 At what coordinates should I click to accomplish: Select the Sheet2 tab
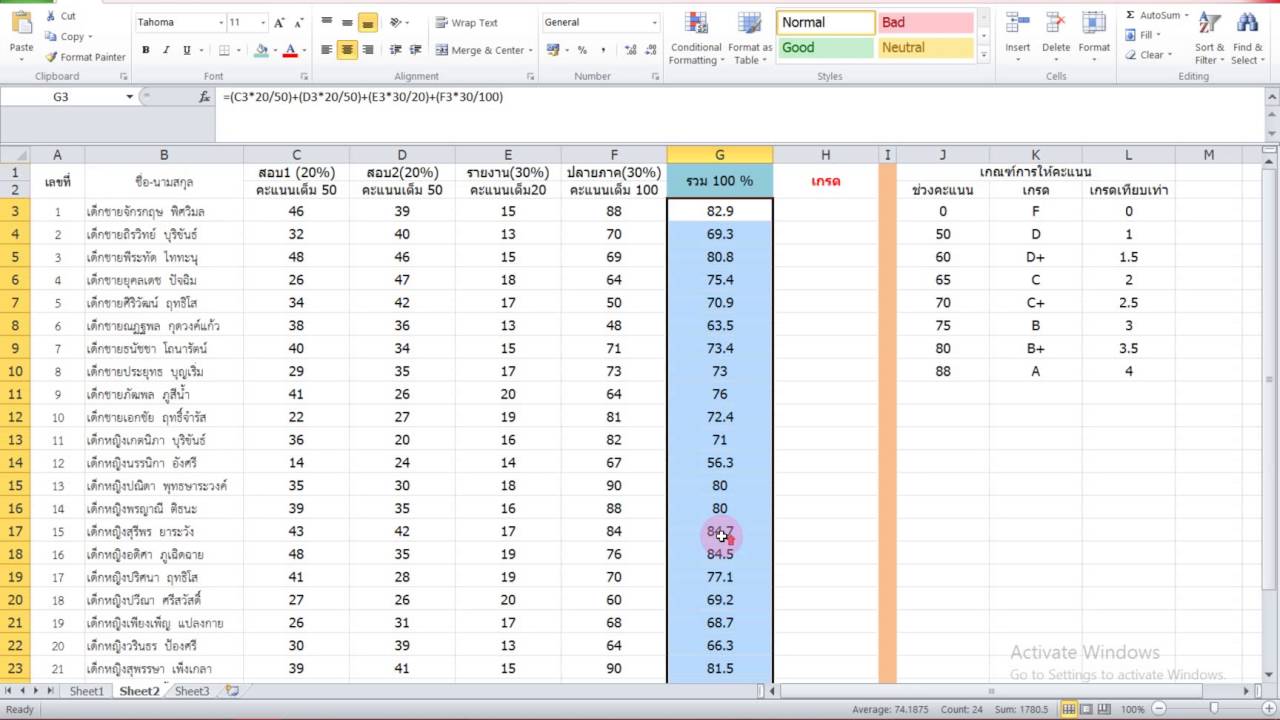click(x=139, y=691)
